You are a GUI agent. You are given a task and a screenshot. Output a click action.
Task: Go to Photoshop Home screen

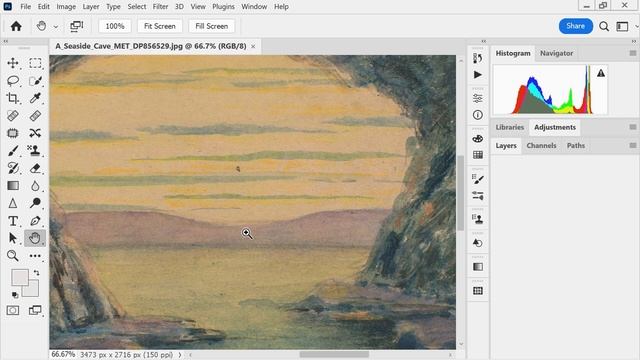click(16, 26)
